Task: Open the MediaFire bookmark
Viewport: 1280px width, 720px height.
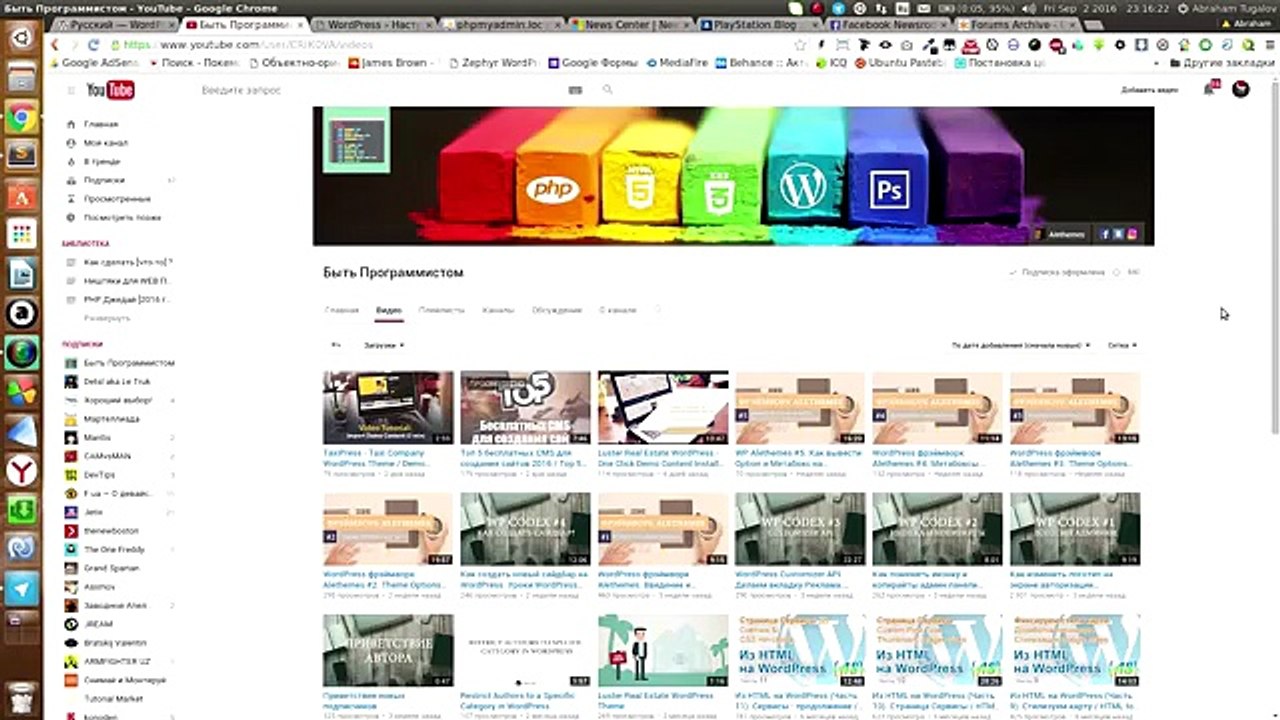Action: click(x=677, y=62)
